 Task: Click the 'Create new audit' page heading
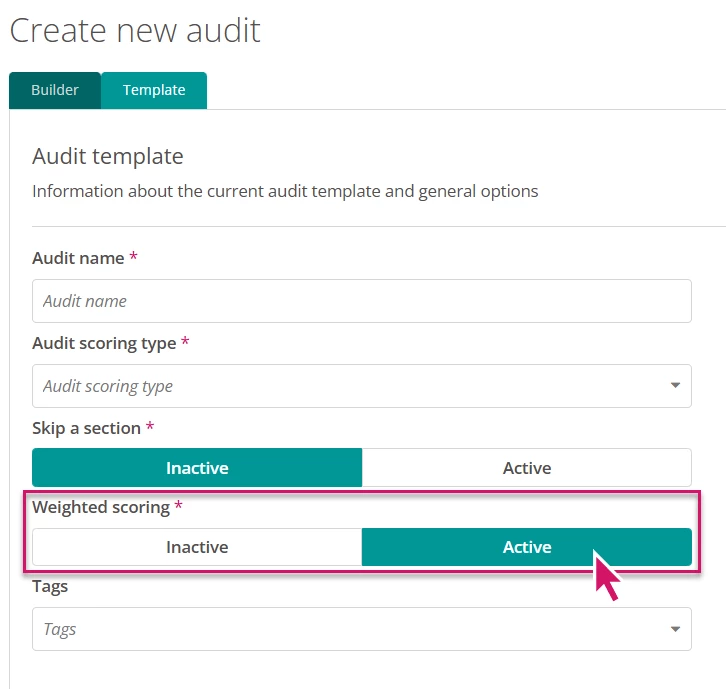(x=135, y=31)
